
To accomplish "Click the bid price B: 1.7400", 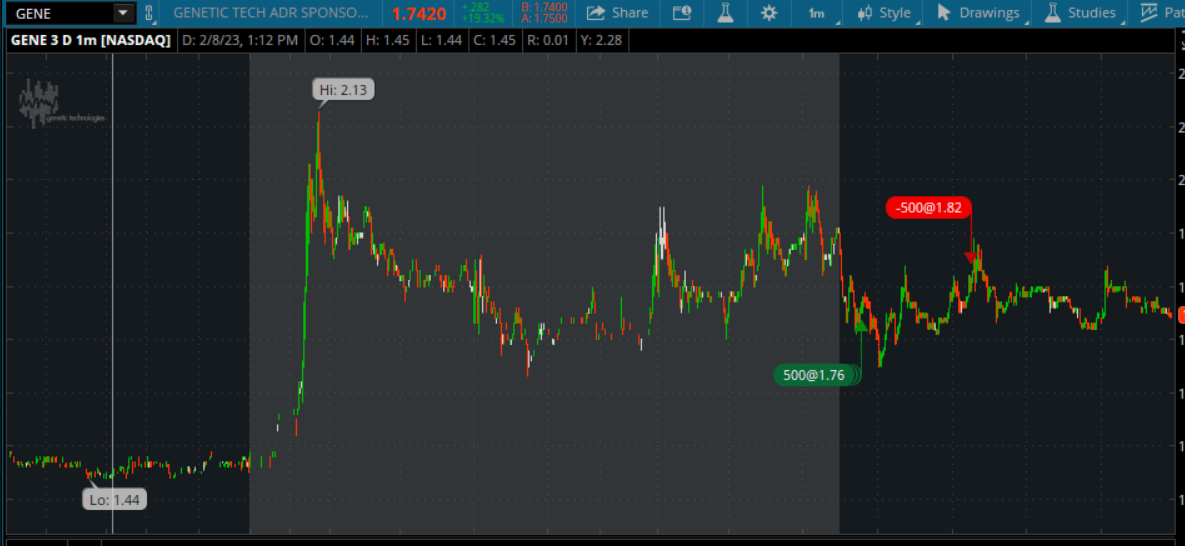I will 543,8.
